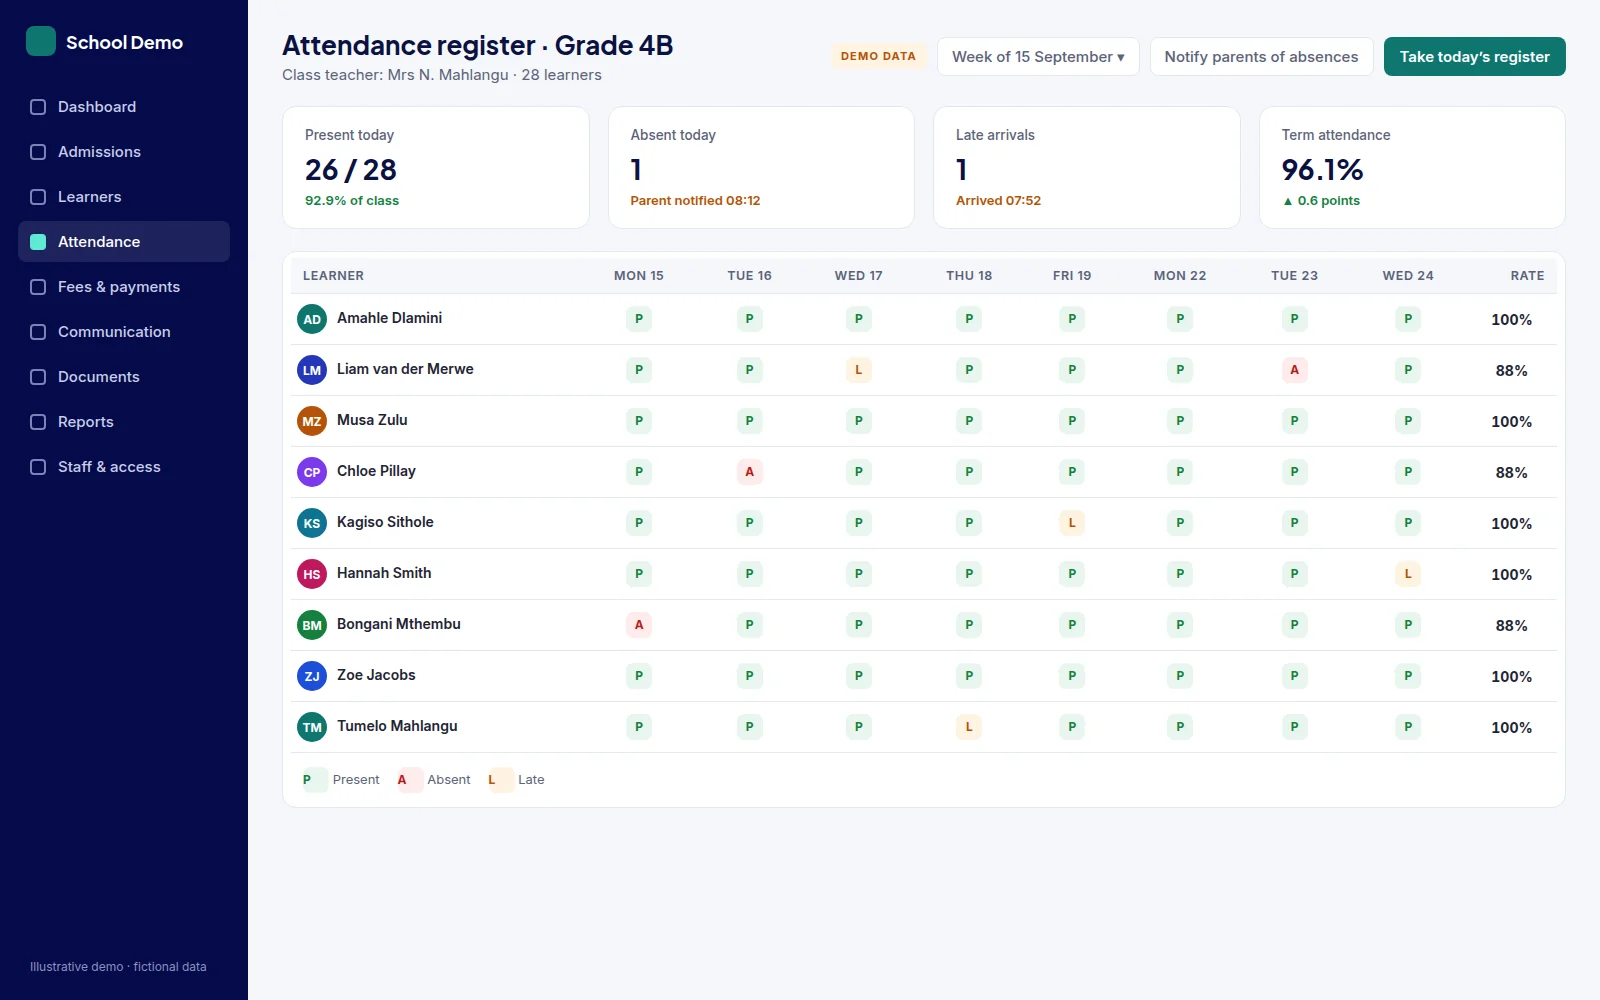Click Kagiso Sithole's KS avatar
The height and width of the screenshot is (1000, 1600).
(312, 523)
